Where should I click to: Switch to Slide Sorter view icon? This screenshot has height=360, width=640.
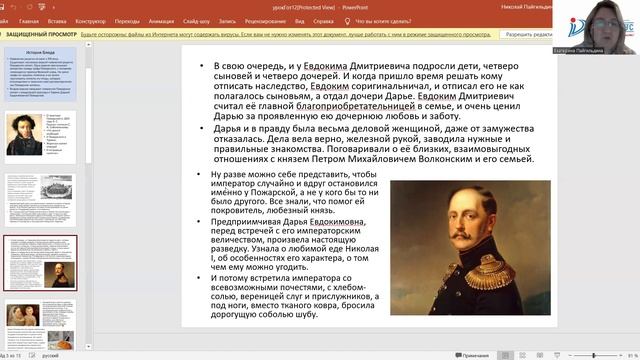[x=522, y=356]
